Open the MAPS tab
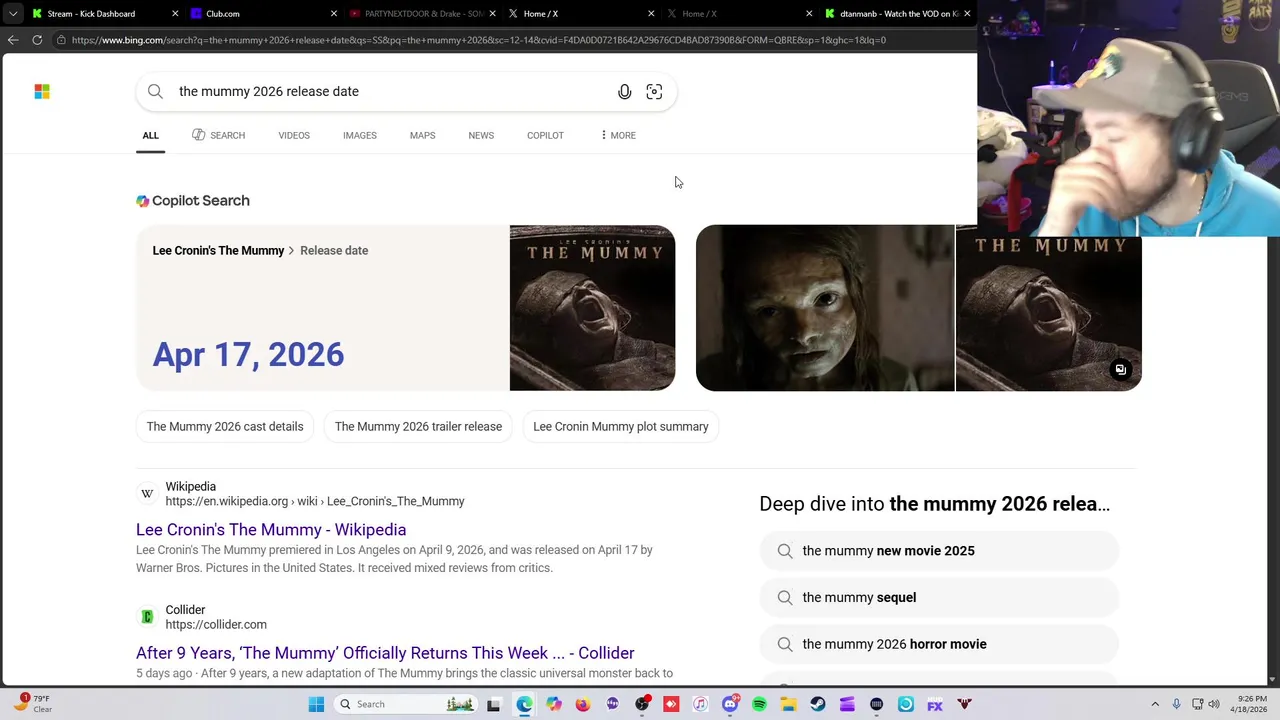1280x720 pixels. click(422, 135)
